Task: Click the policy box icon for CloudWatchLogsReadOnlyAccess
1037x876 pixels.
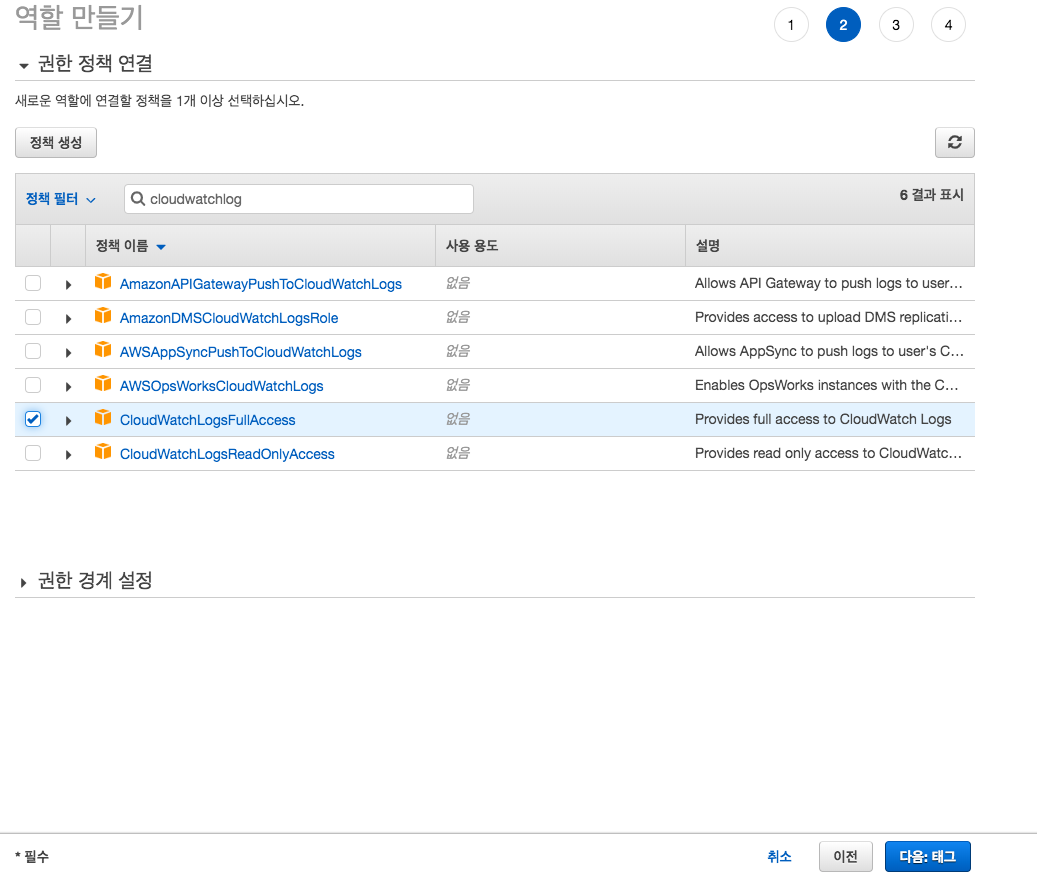Action: [x=103, y=452]
